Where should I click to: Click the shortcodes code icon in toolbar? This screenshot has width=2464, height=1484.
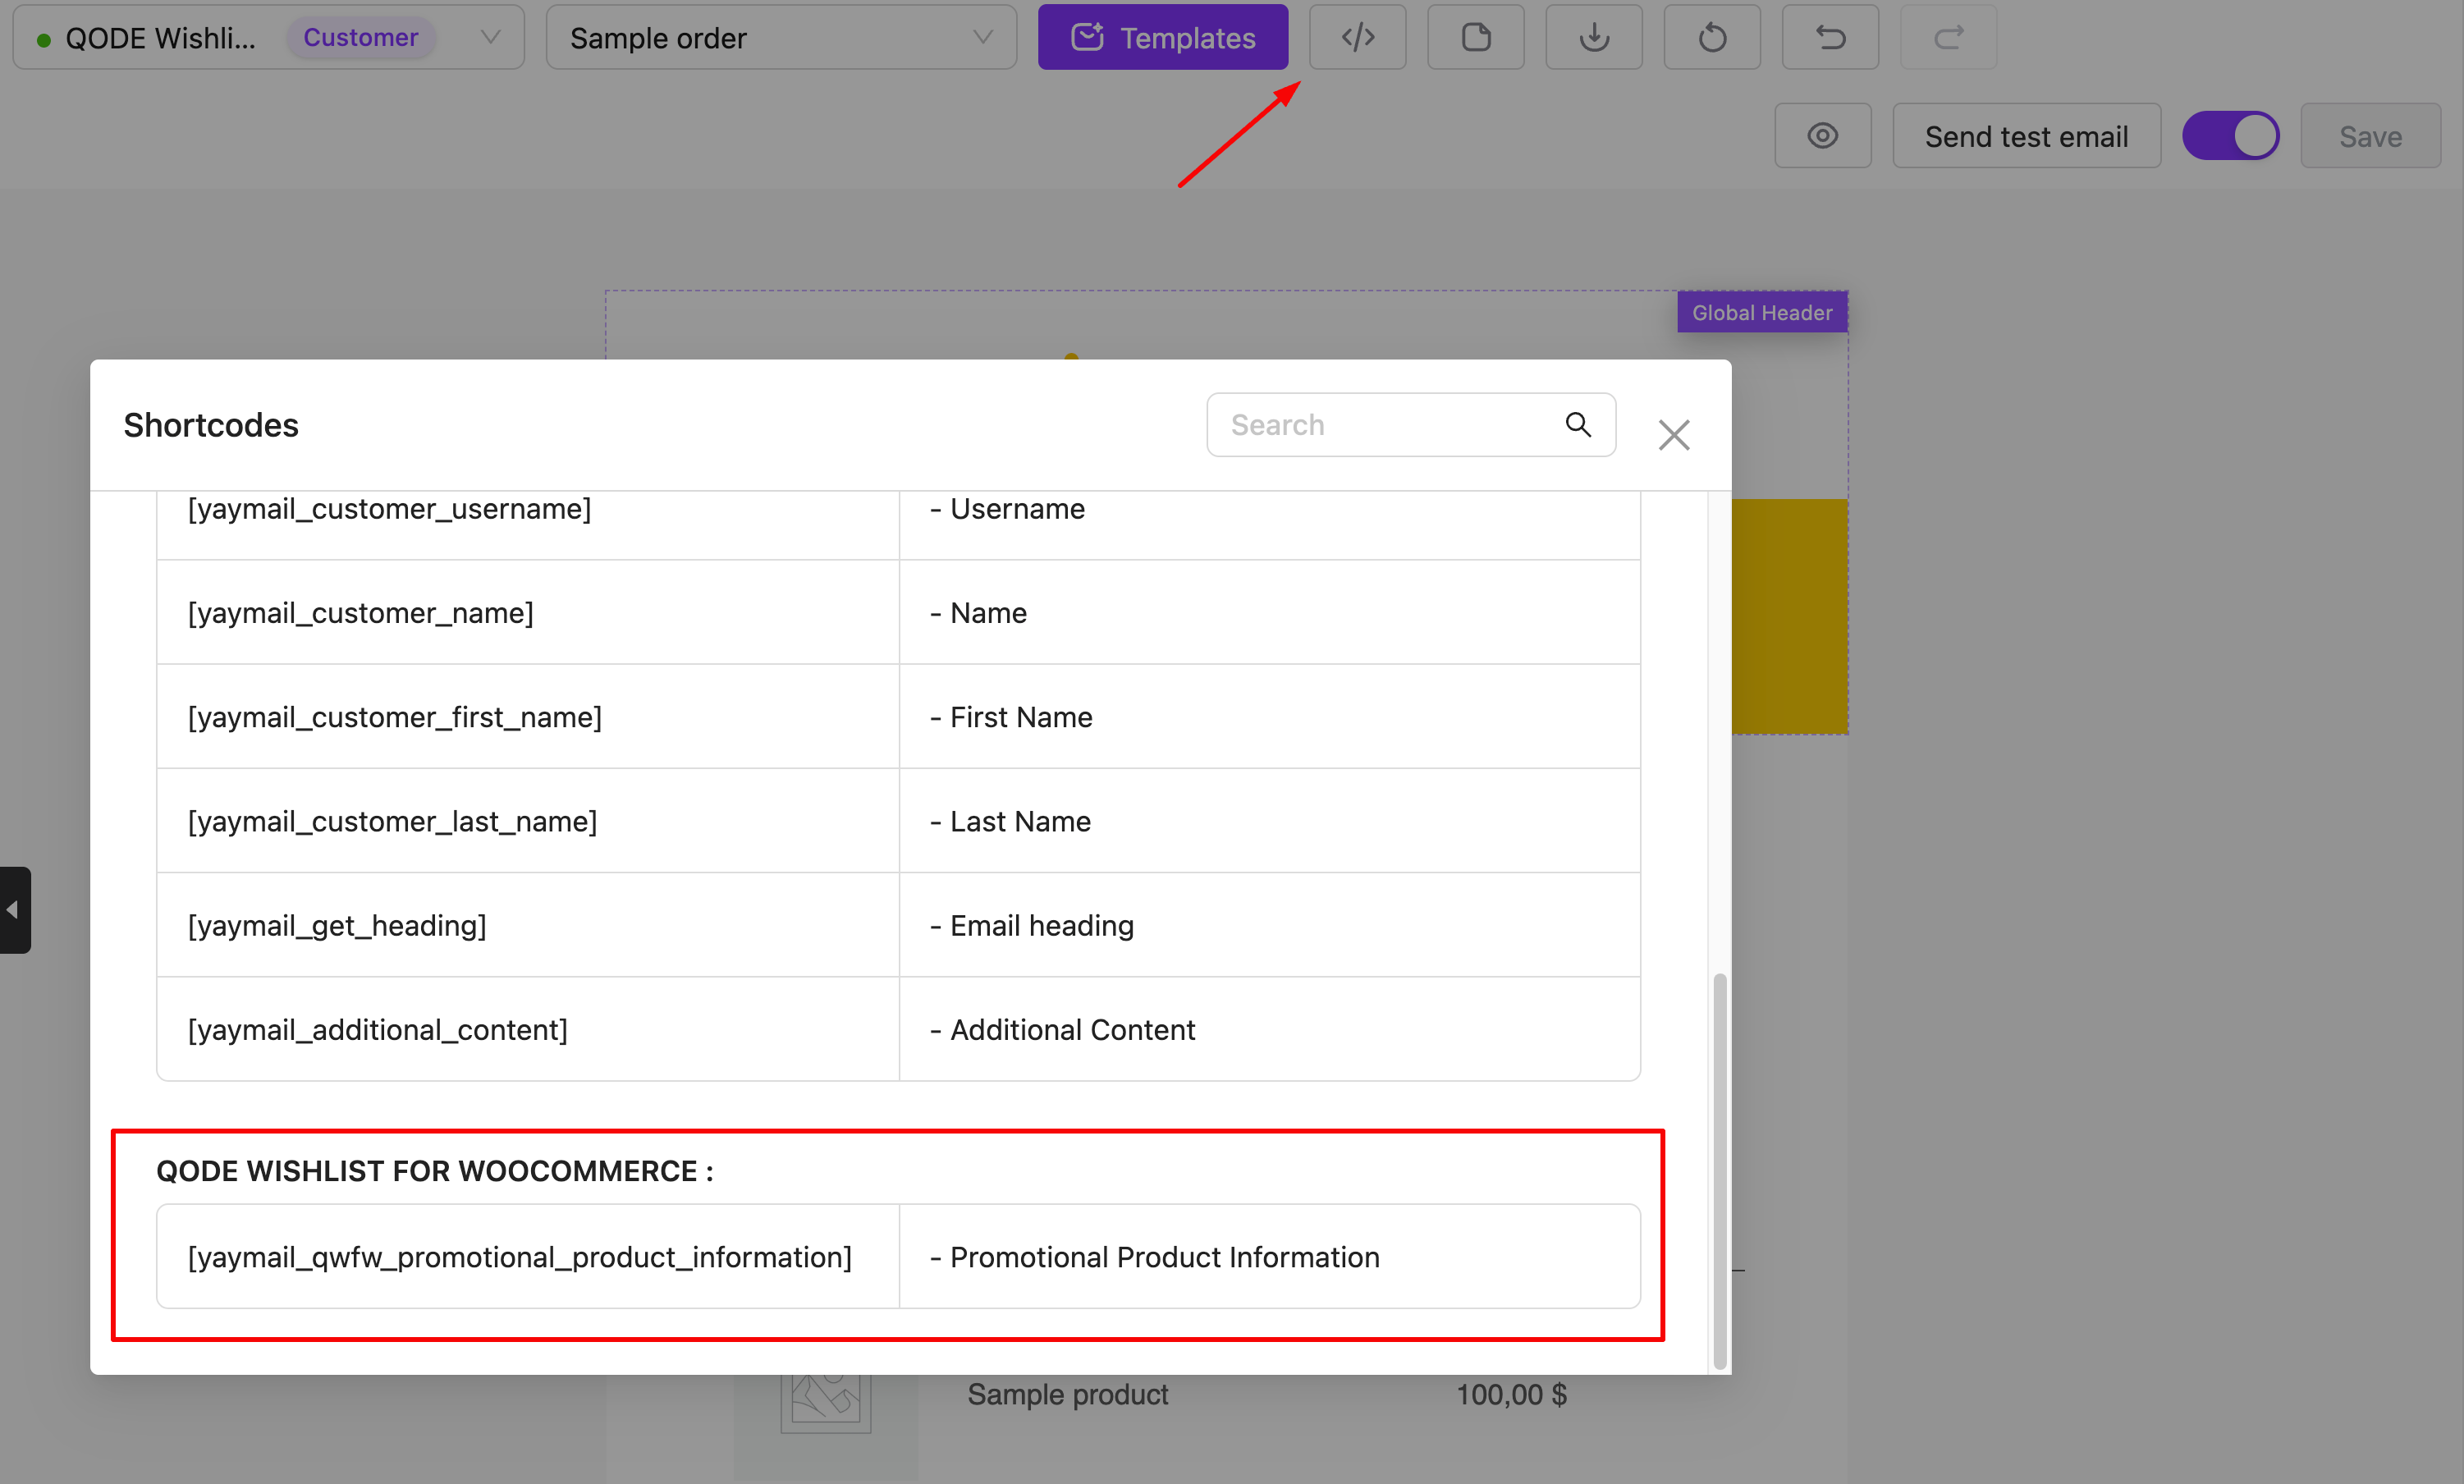(x=1357, y=37)
